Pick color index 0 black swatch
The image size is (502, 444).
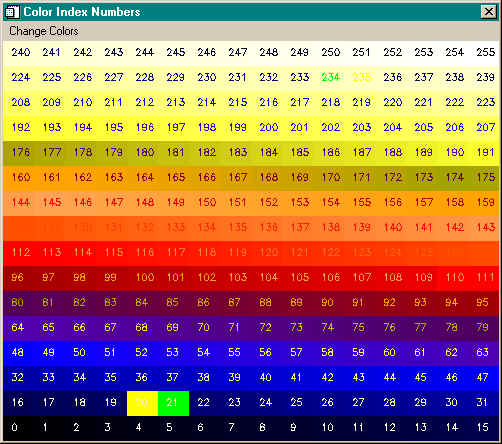[19, 428]
